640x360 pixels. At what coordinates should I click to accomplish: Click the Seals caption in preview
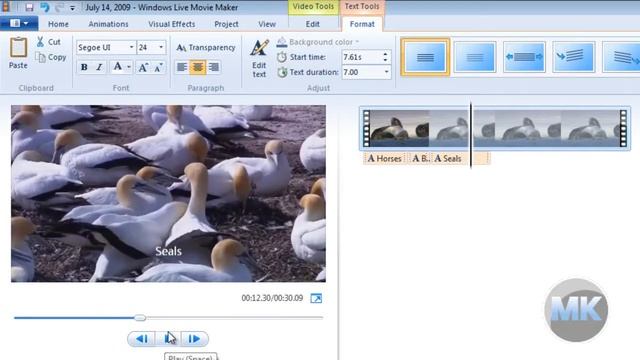pyautogui.click(x=168, y=251)
